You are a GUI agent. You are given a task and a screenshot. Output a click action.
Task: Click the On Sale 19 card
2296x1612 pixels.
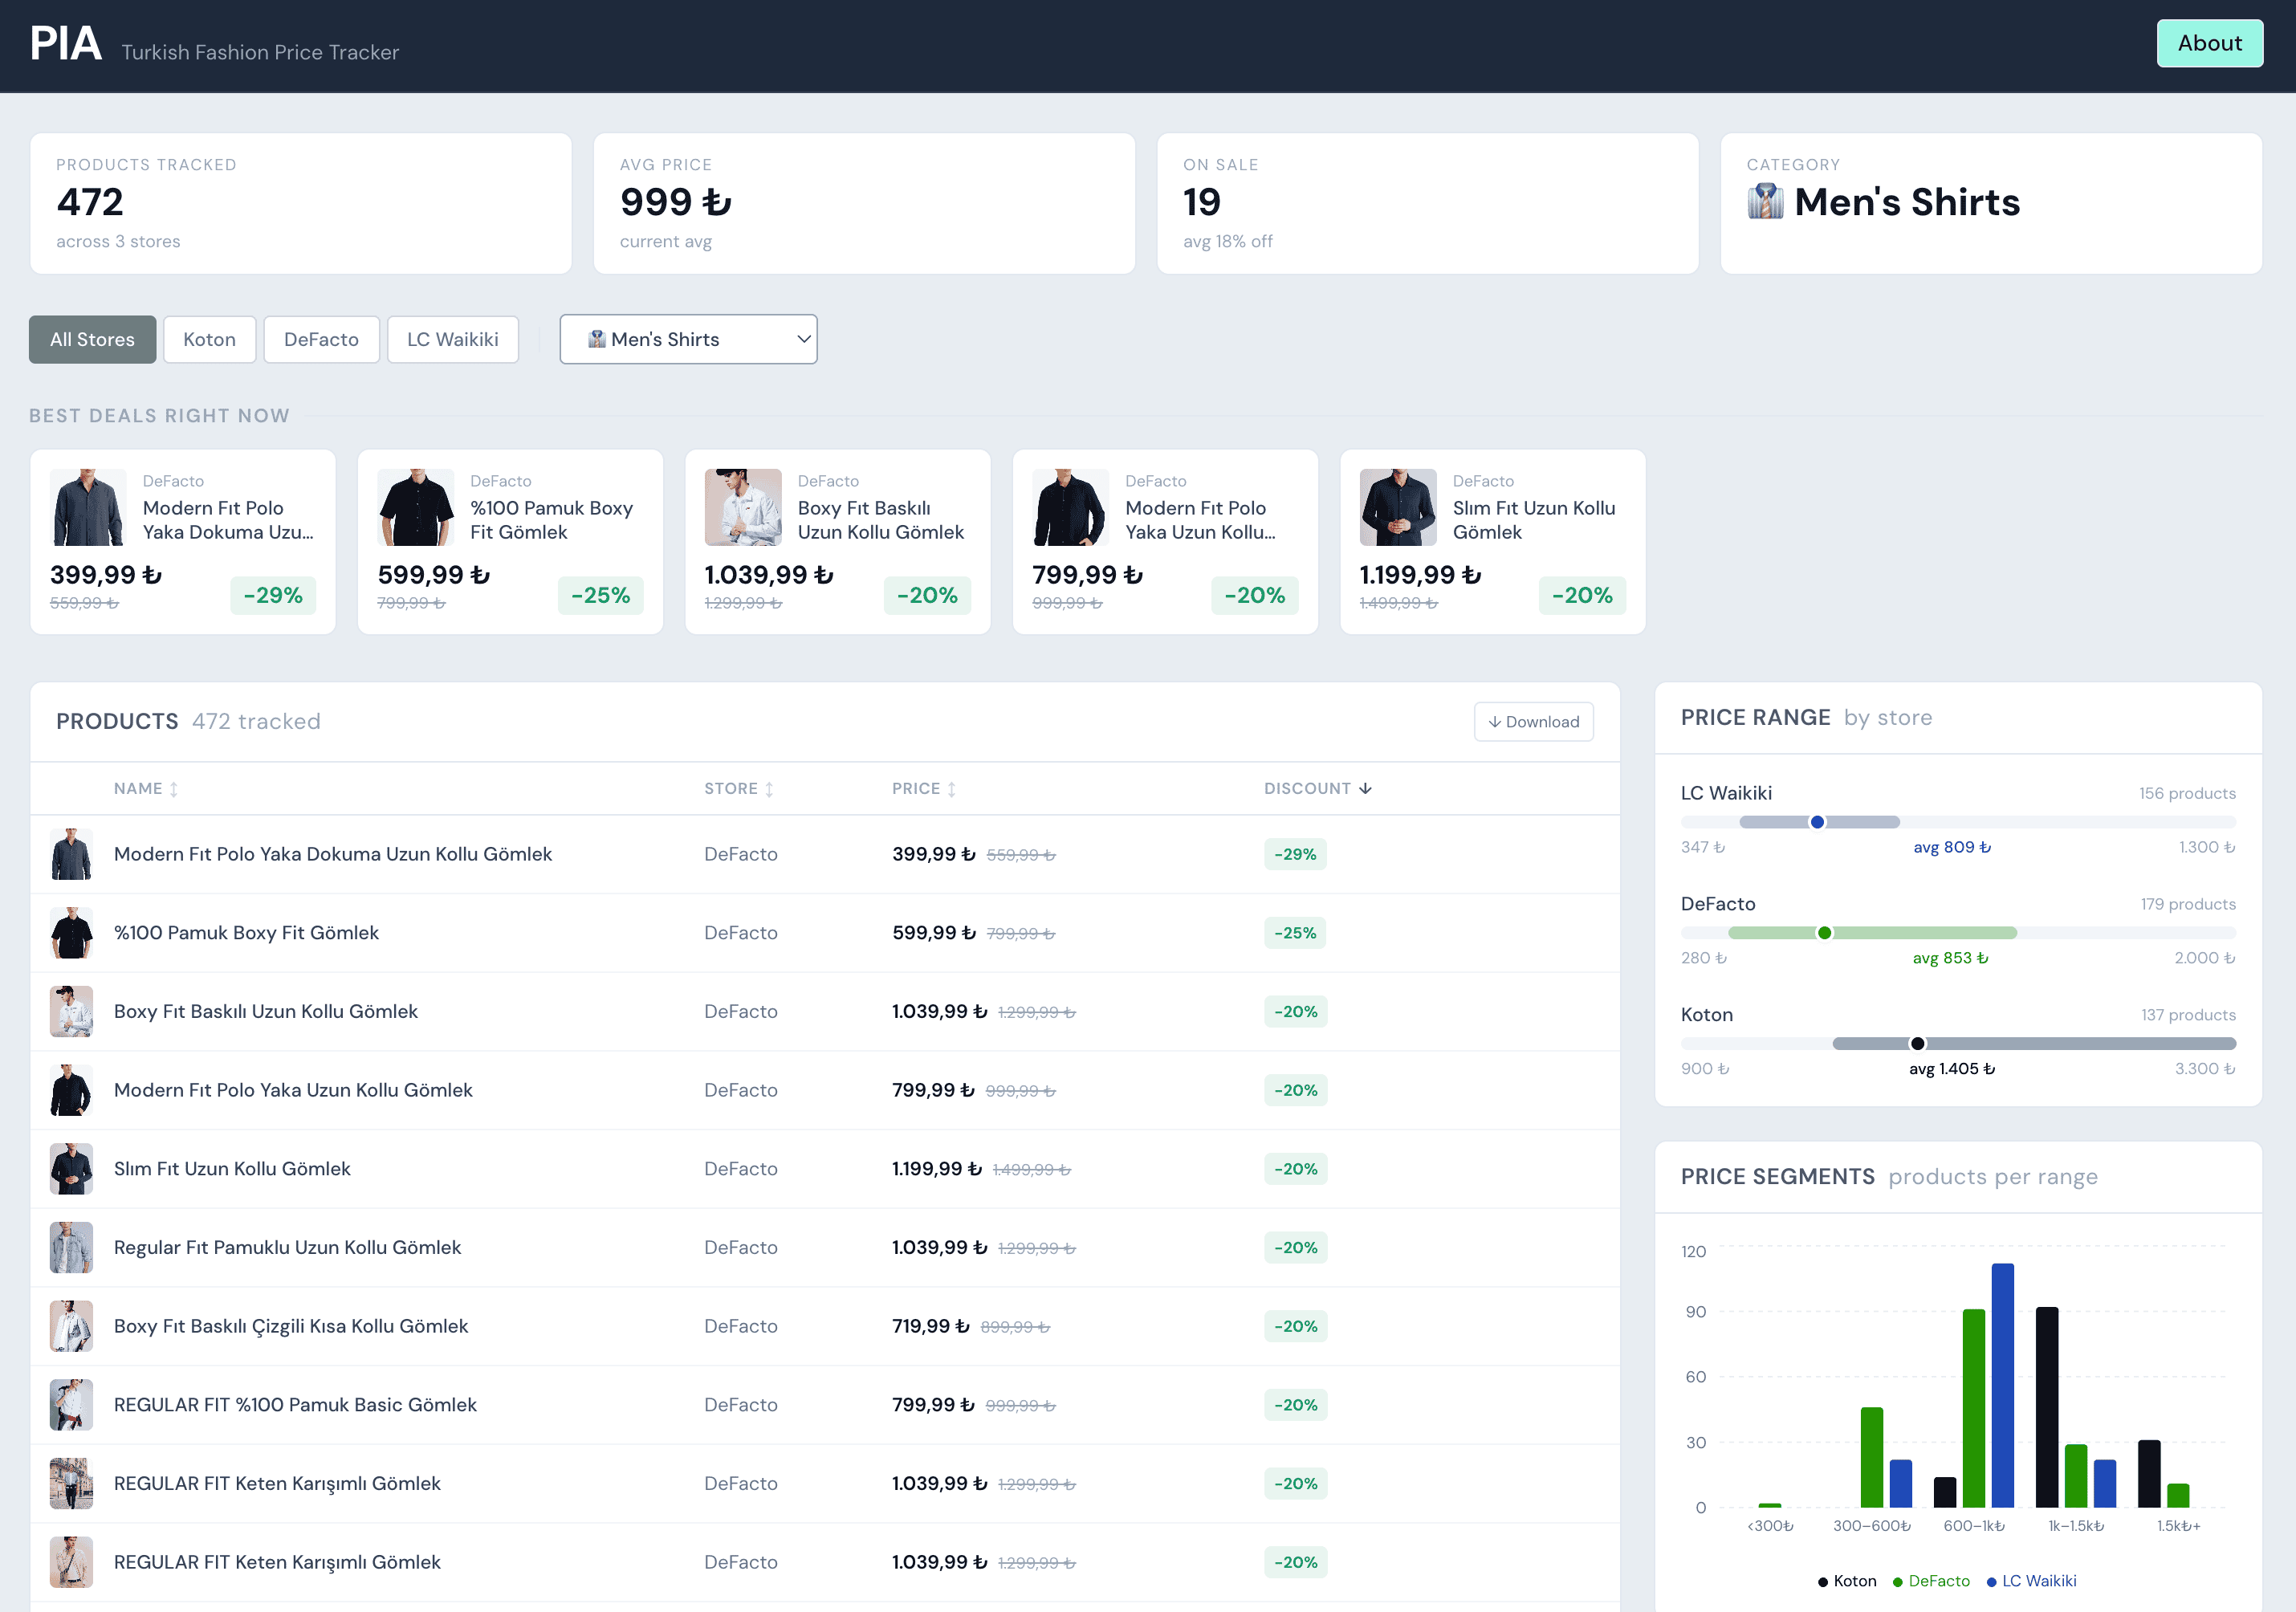[x=1428, y=204]
